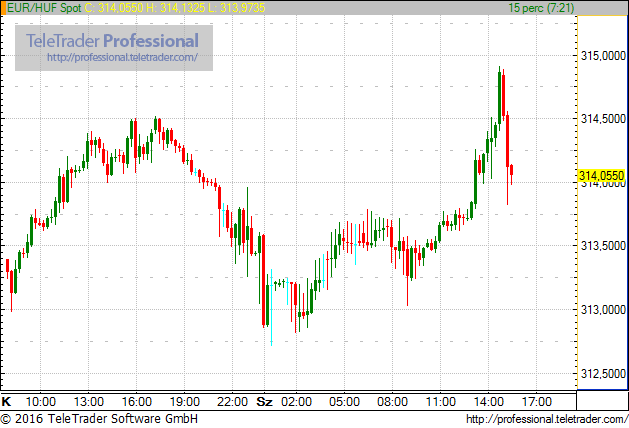Click the 312,5000 price axis label
This screenshot has height=428, width=629.
pos(603,373)
